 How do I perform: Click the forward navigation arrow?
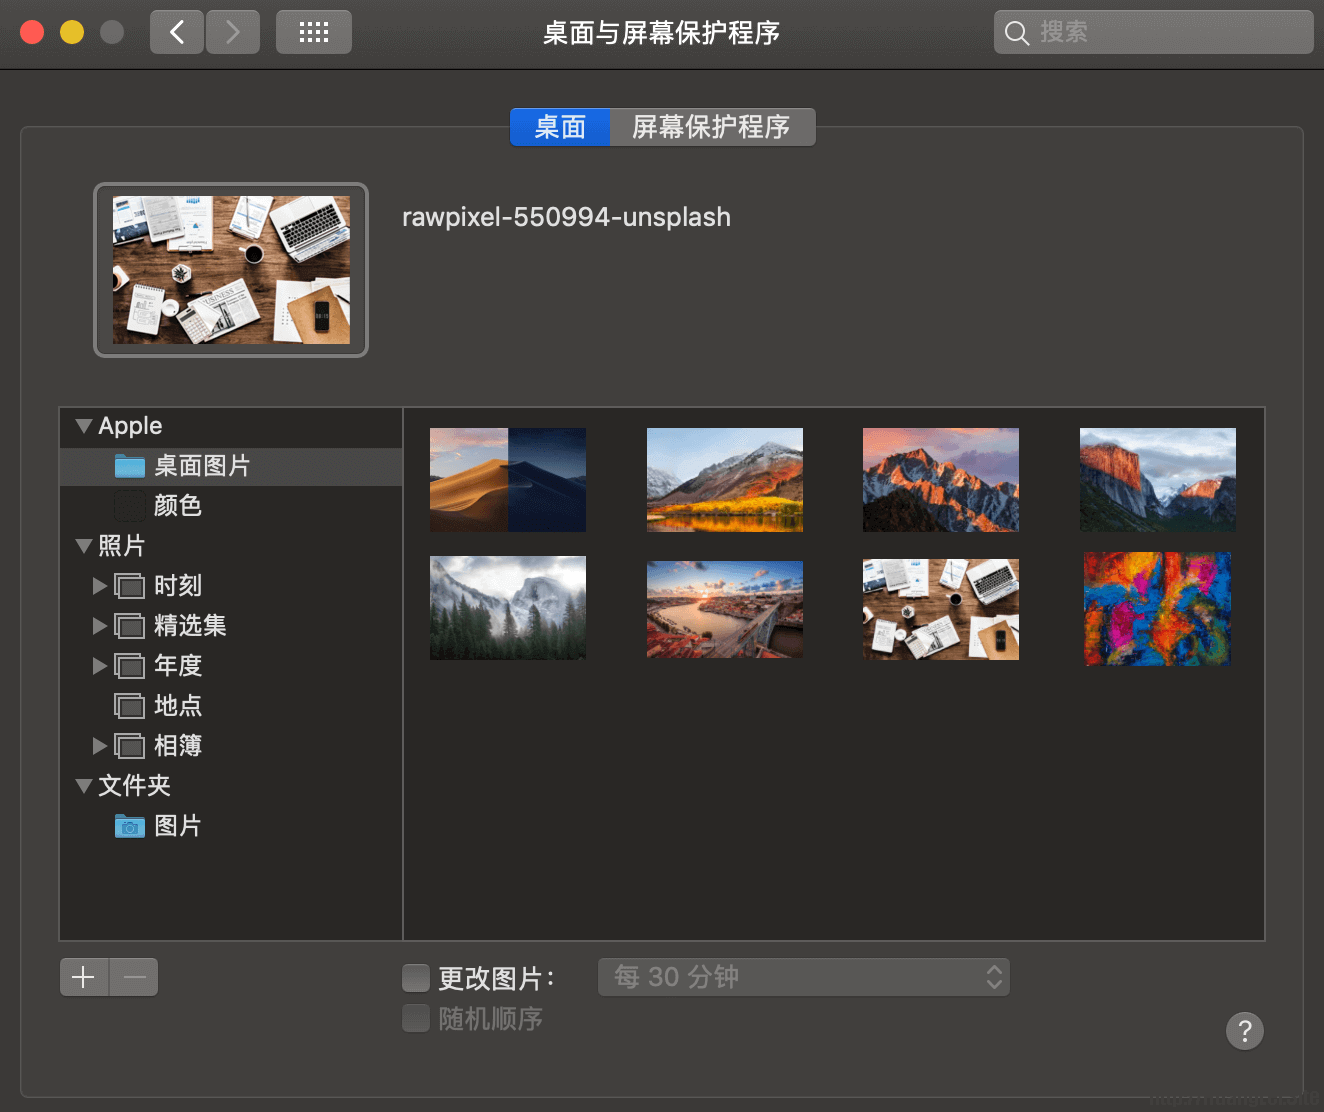click(x=233, y=32)
